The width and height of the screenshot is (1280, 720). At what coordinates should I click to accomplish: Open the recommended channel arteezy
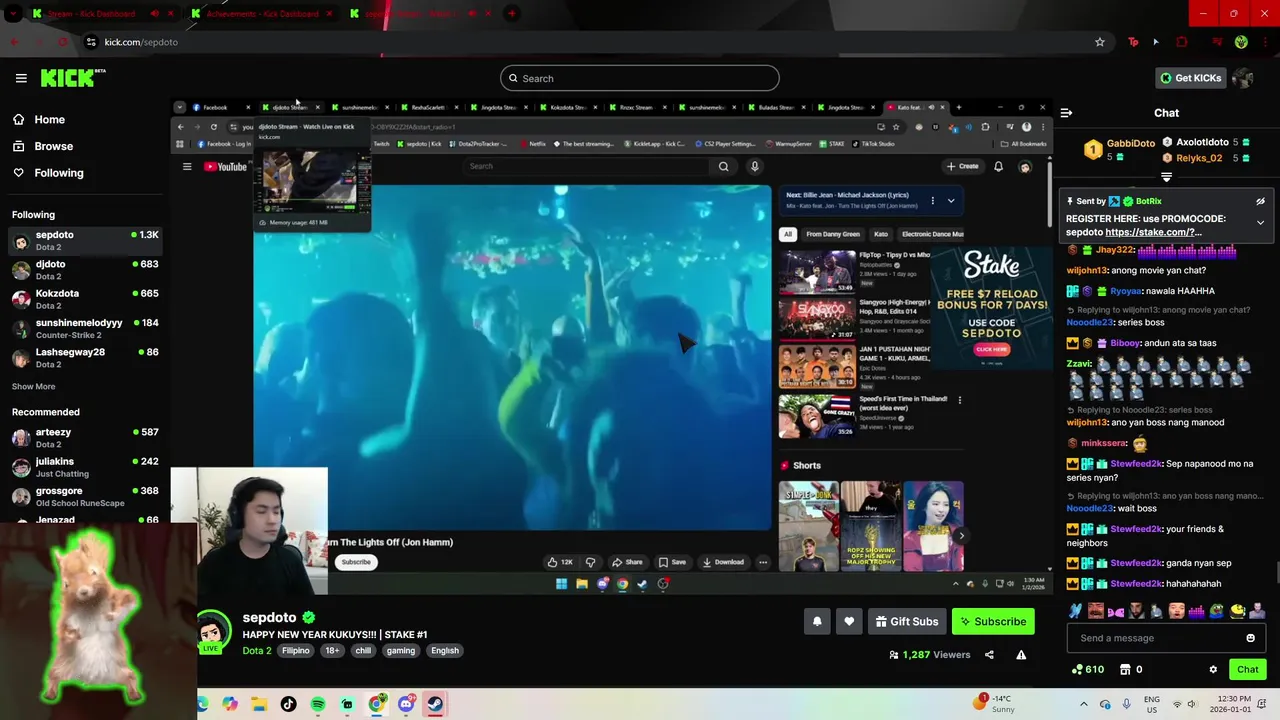85,438
